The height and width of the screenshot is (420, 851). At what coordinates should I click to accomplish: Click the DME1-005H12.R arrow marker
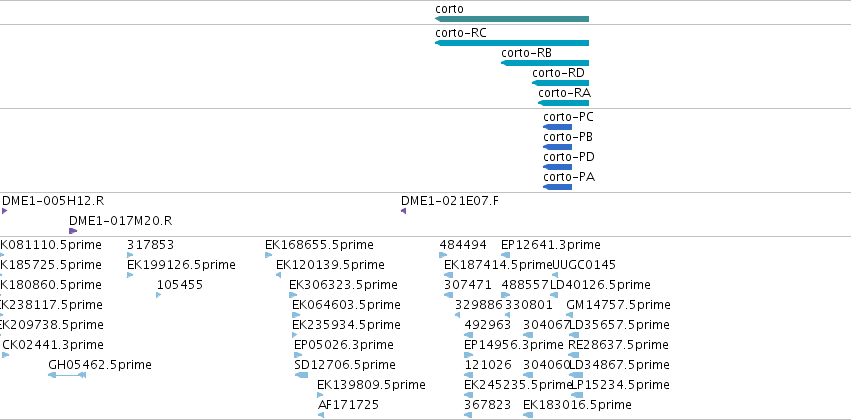(x=4, y=211)
